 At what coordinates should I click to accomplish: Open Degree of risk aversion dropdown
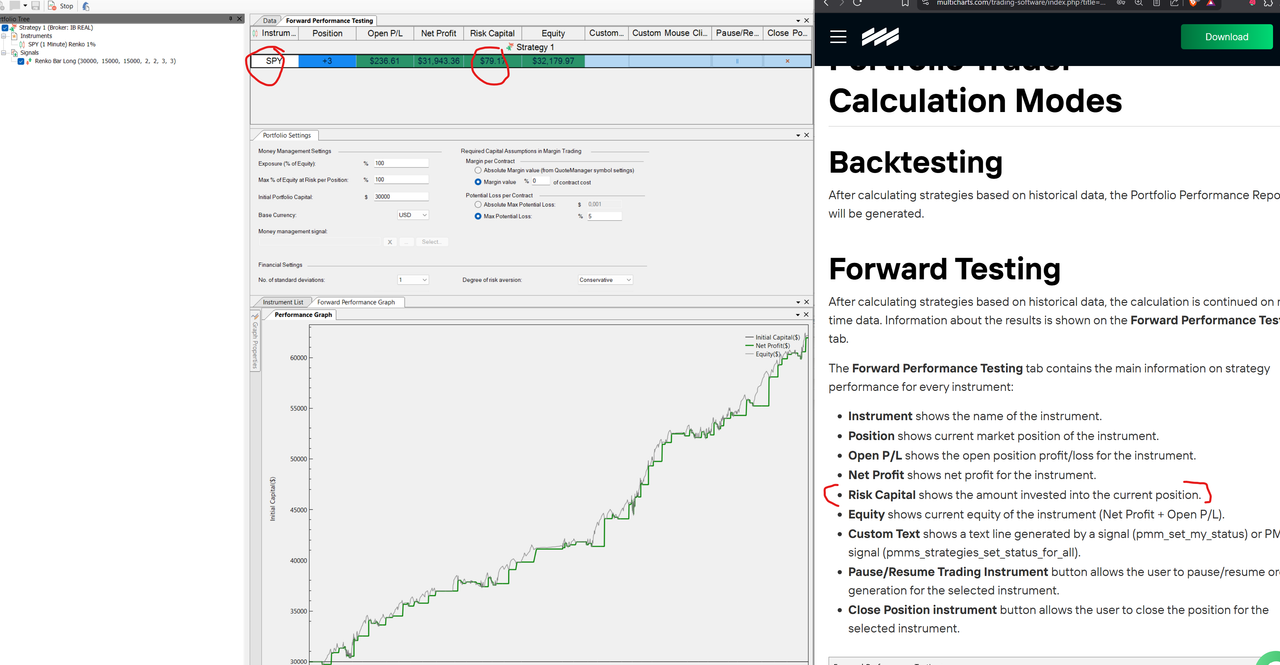pyautogui.click(x=605, y=280)
